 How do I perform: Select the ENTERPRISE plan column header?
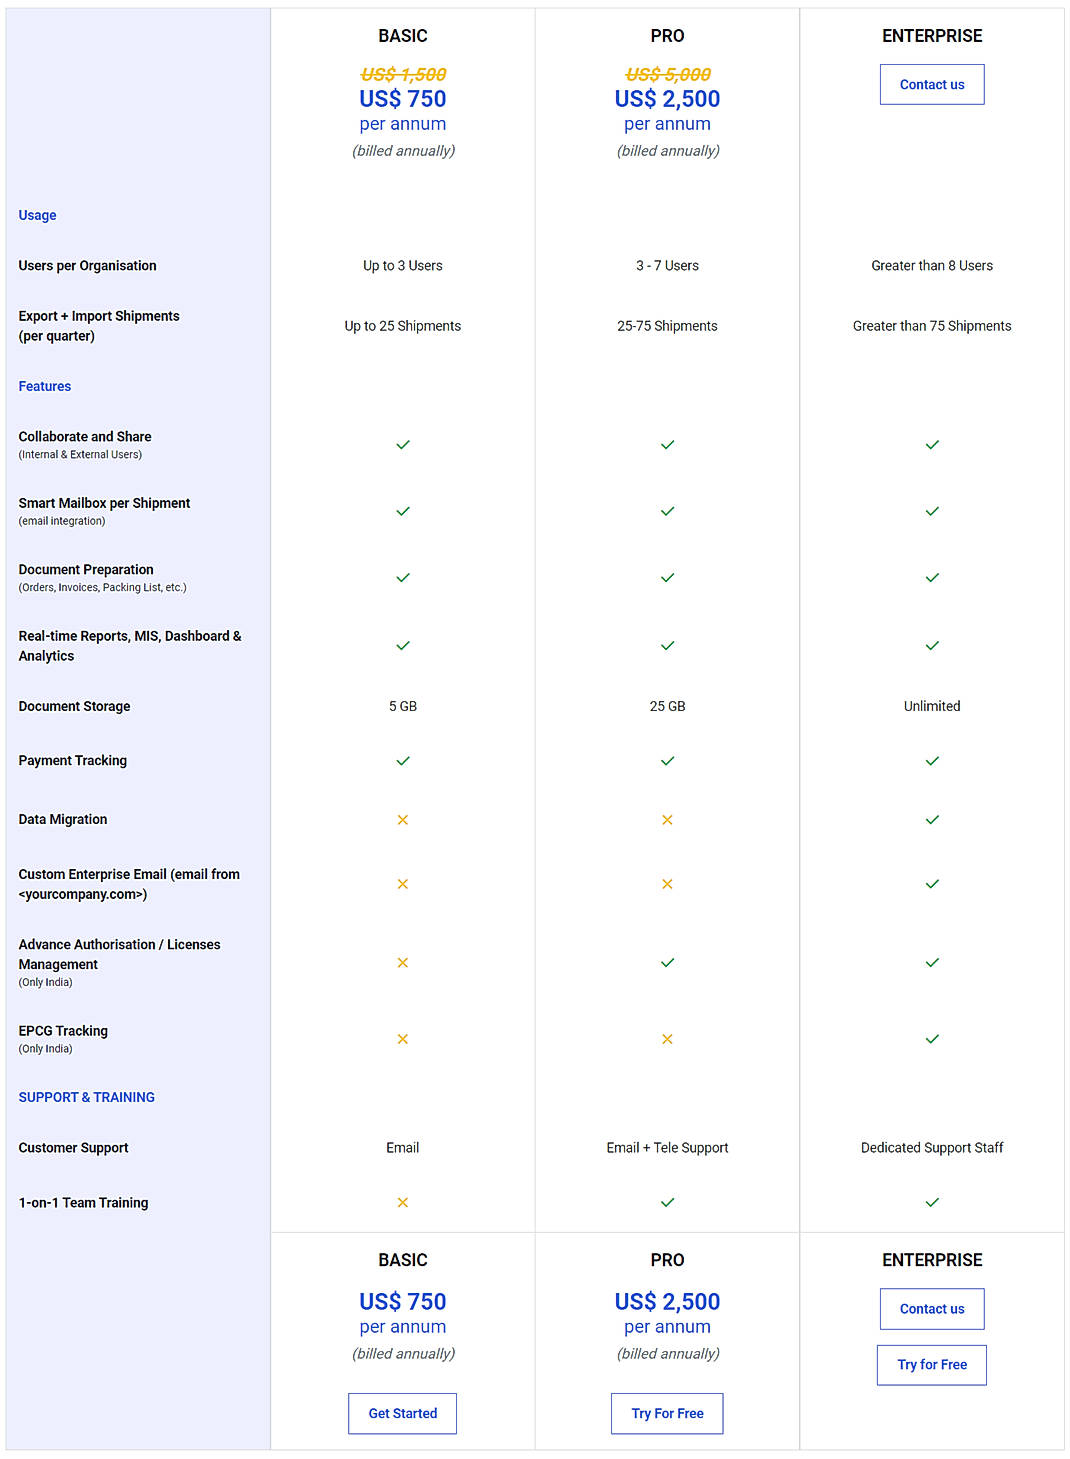click(931, 35)
